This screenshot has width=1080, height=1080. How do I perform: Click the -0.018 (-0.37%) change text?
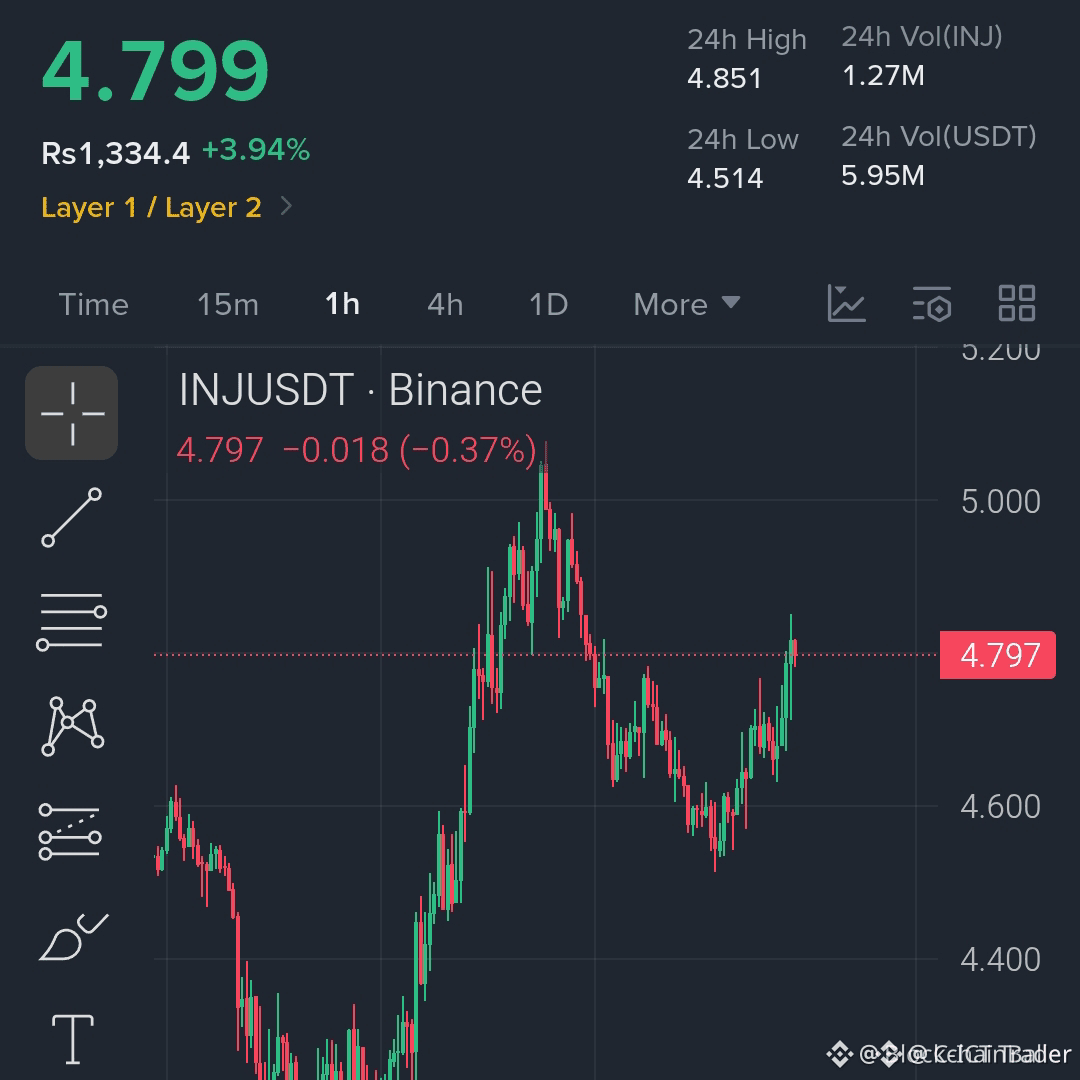(x=410, y=450)
